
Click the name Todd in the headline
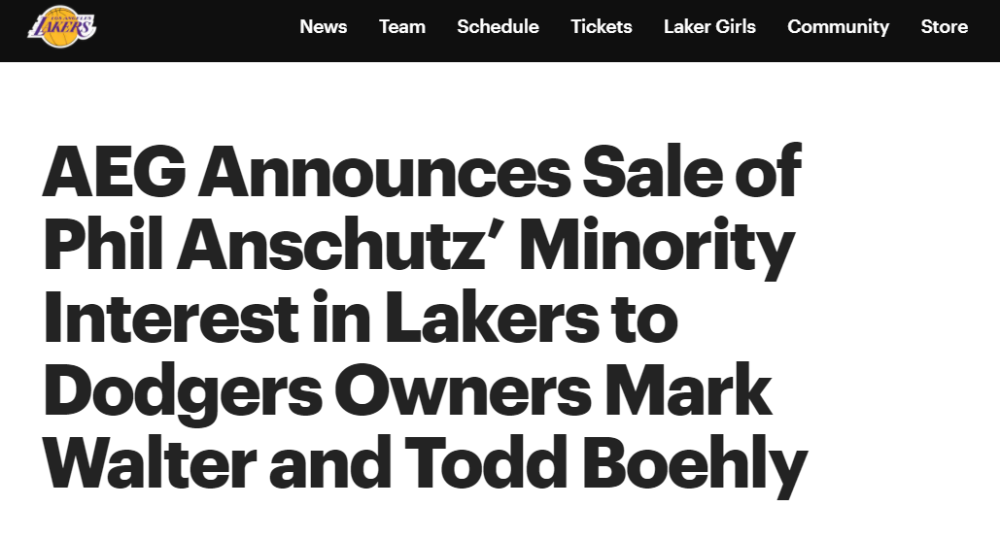486,462
